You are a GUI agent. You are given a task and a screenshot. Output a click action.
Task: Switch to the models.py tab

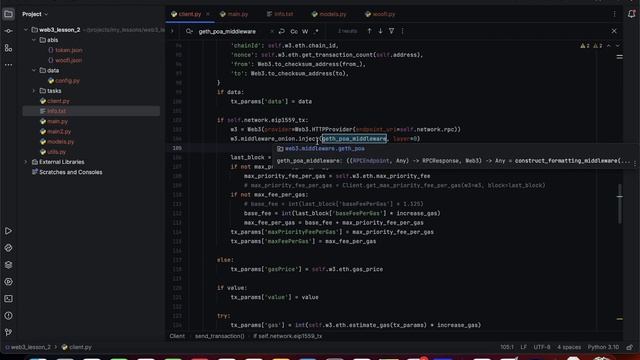tap(329, 14)
